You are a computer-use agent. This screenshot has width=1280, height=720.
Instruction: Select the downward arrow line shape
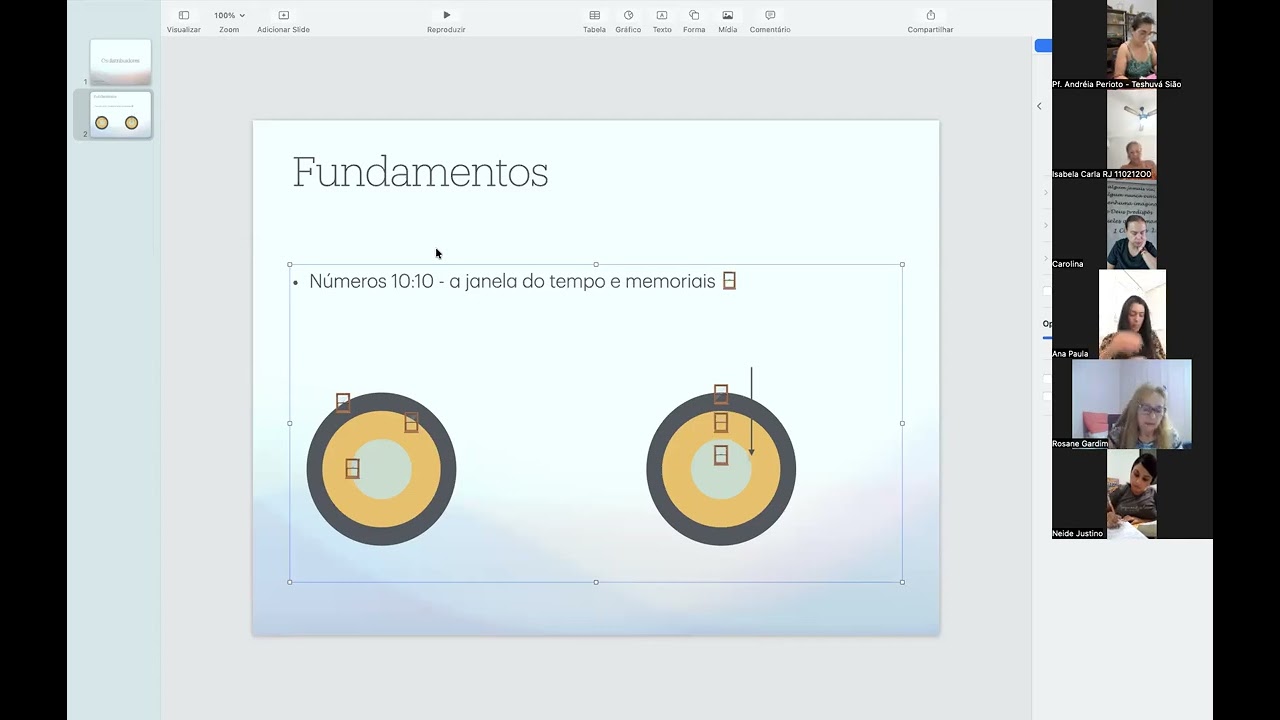click(x=752, y=411)
